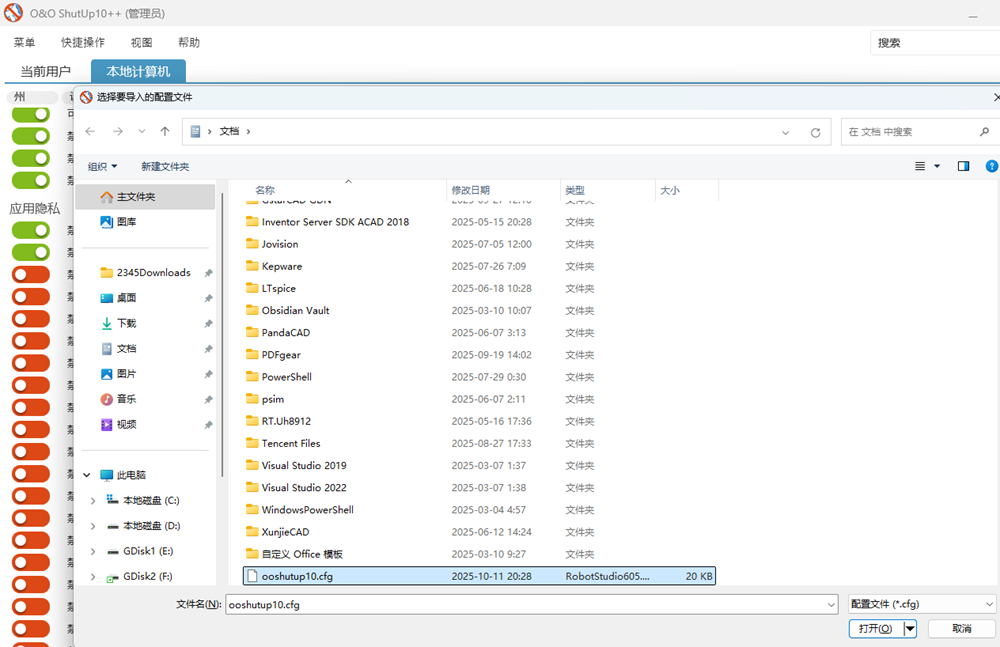The image size is (1000, 647).
Task: Click the navigation pane vertical scrollbar
Action: [222, 300]
